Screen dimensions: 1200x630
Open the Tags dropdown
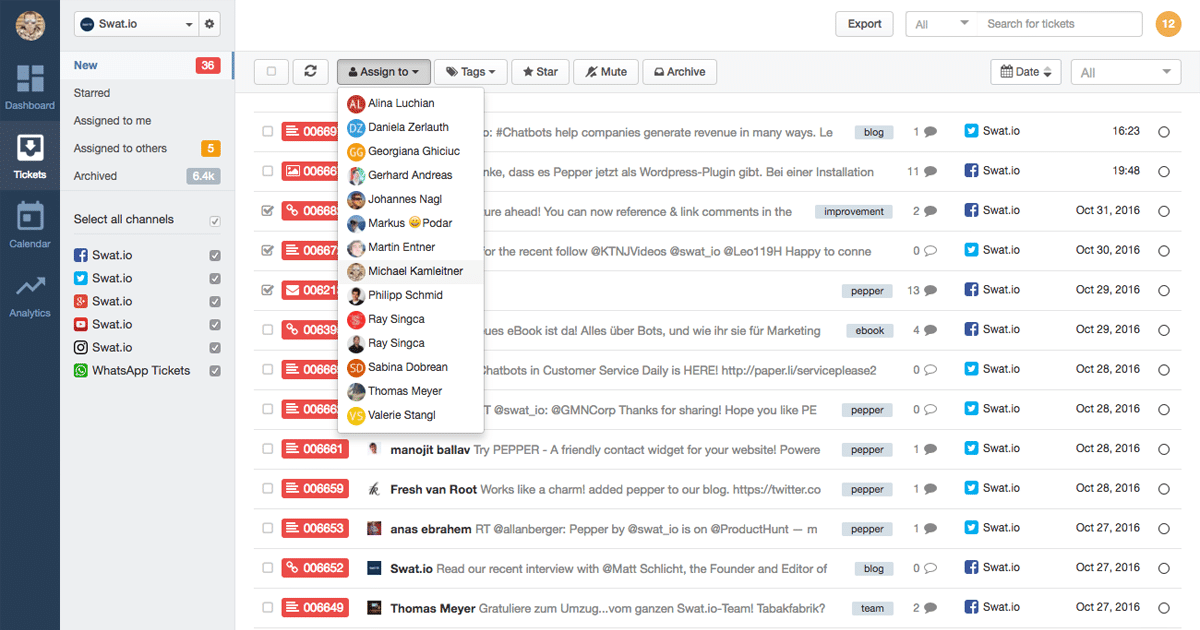click(470, 72)
